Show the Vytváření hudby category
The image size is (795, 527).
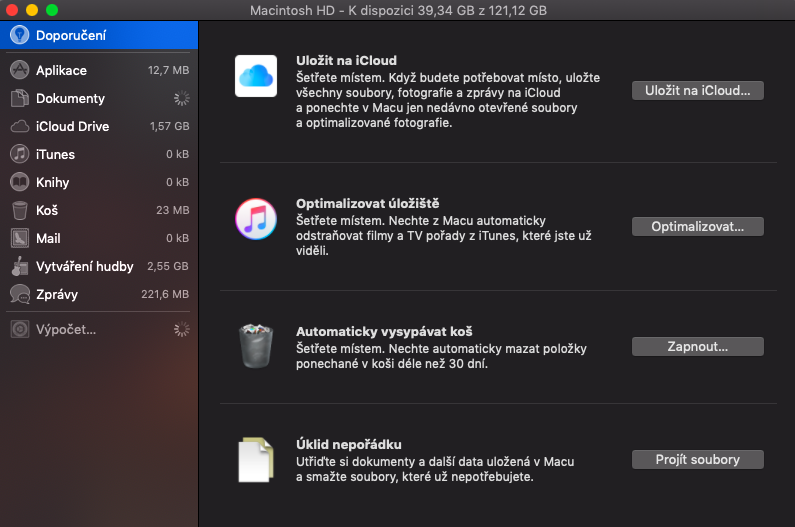pos(99,266)
